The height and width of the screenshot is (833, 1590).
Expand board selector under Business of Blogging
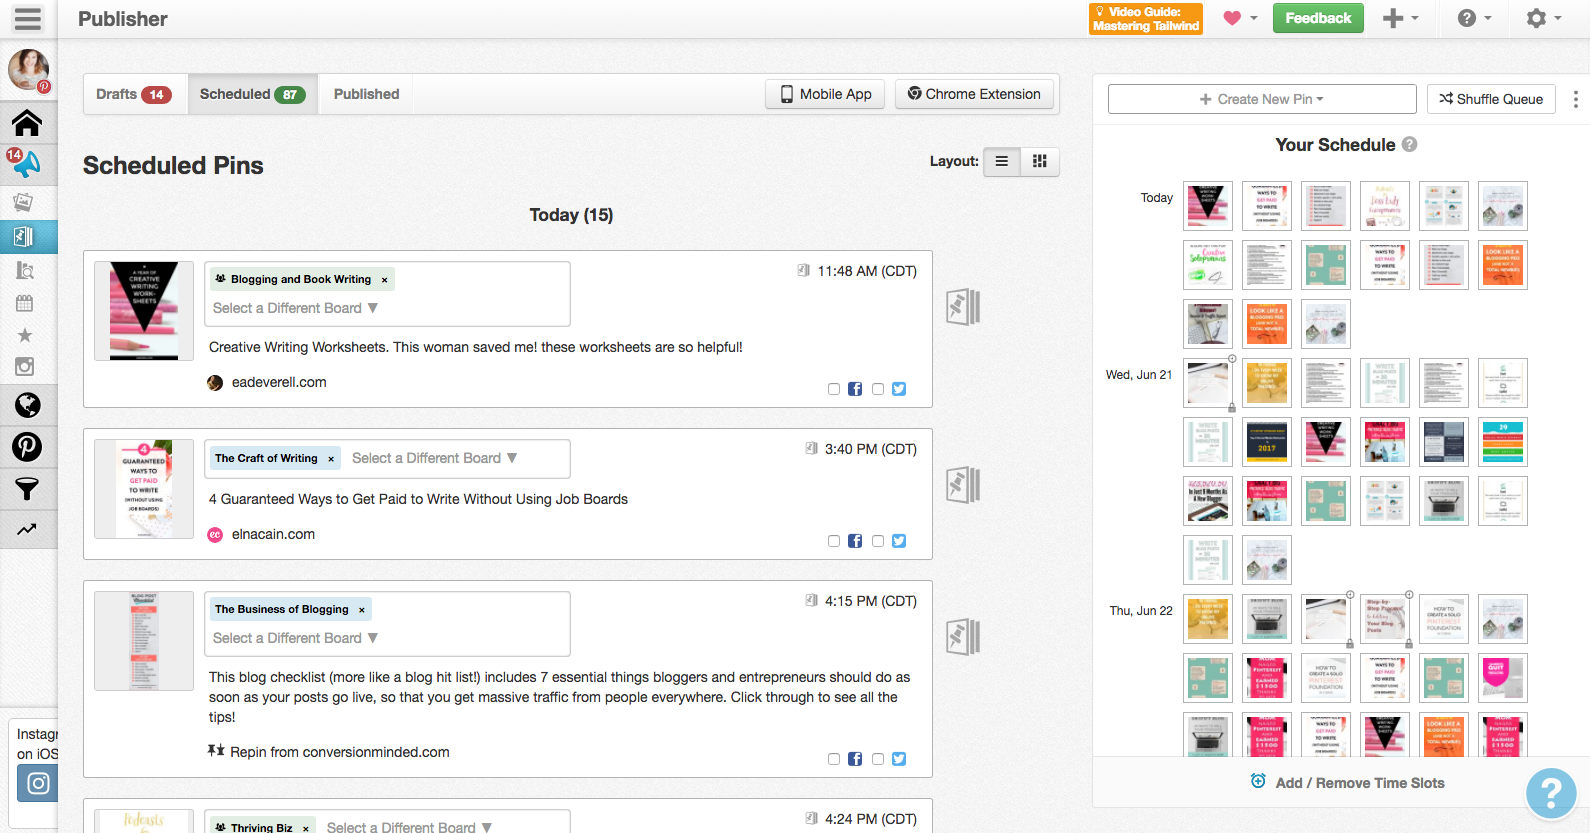[295, 638]
